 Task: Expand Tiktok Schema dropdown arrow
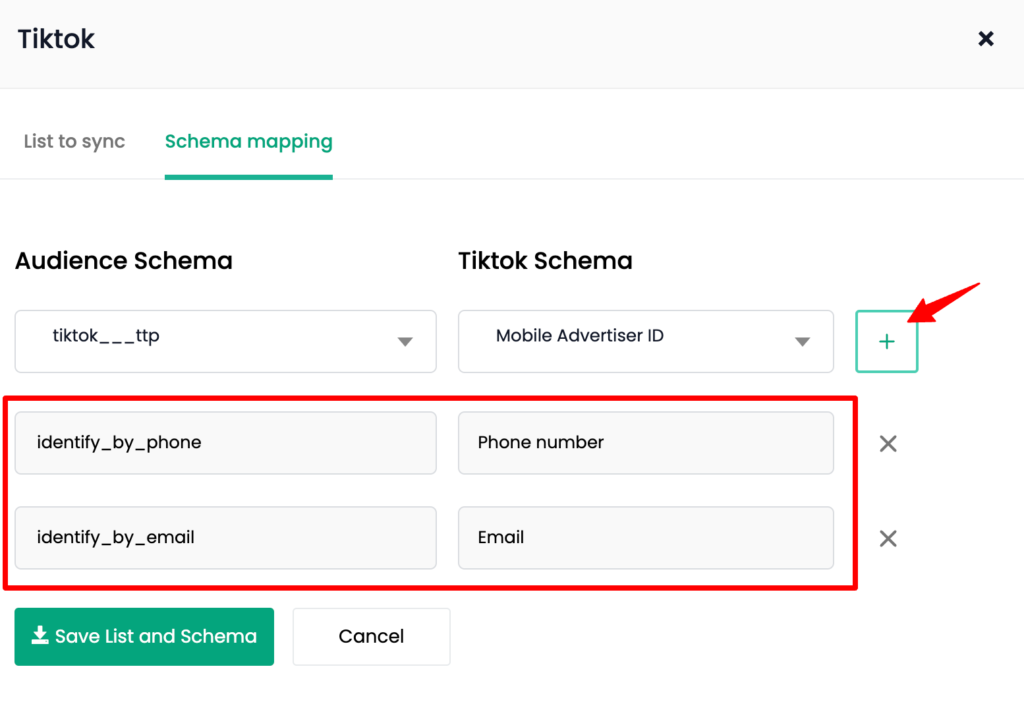802,342
